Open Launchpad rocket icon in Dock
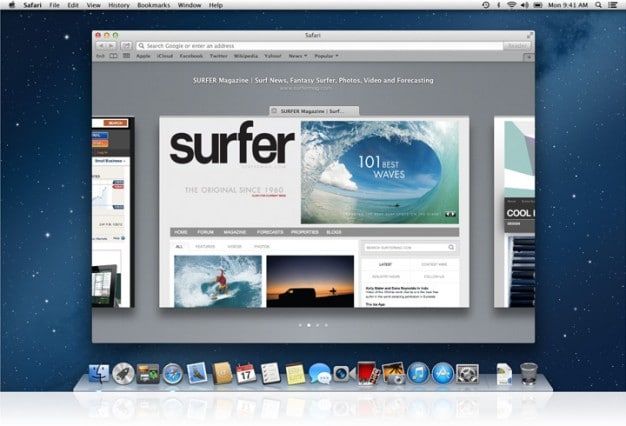Screen dimensions: 626x426 123,374
